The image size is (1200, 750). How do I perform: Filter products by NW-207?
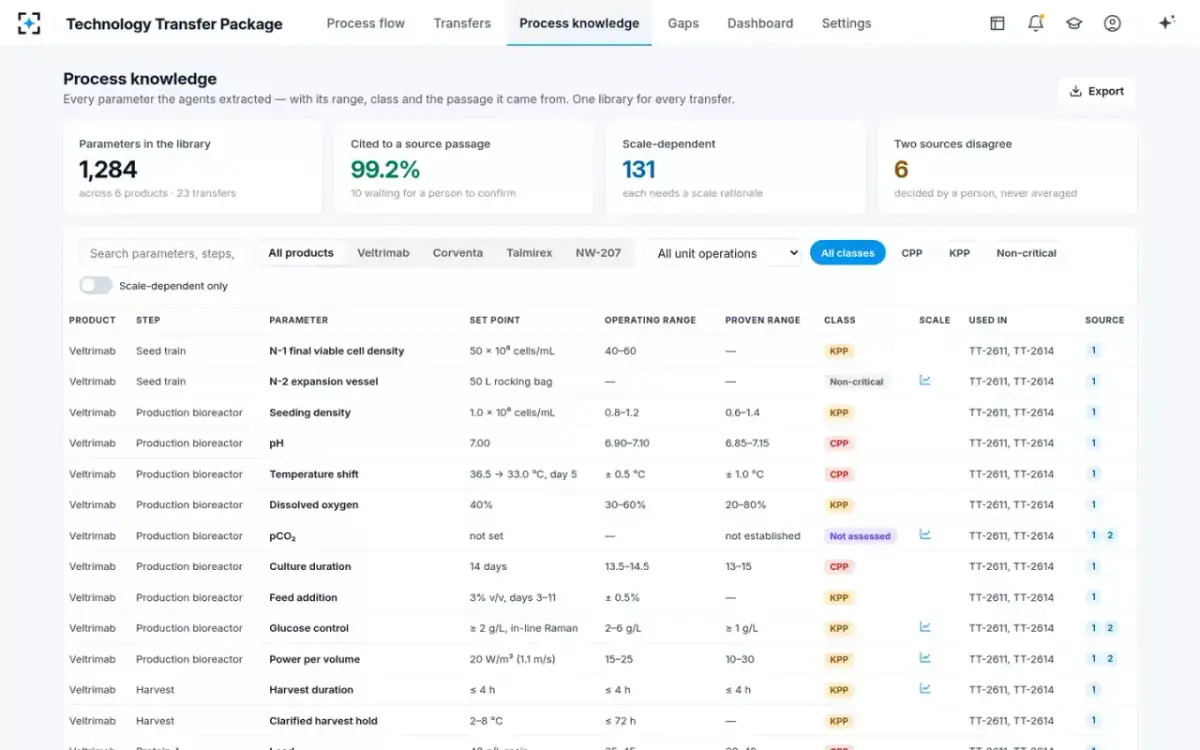click(598, 253)
